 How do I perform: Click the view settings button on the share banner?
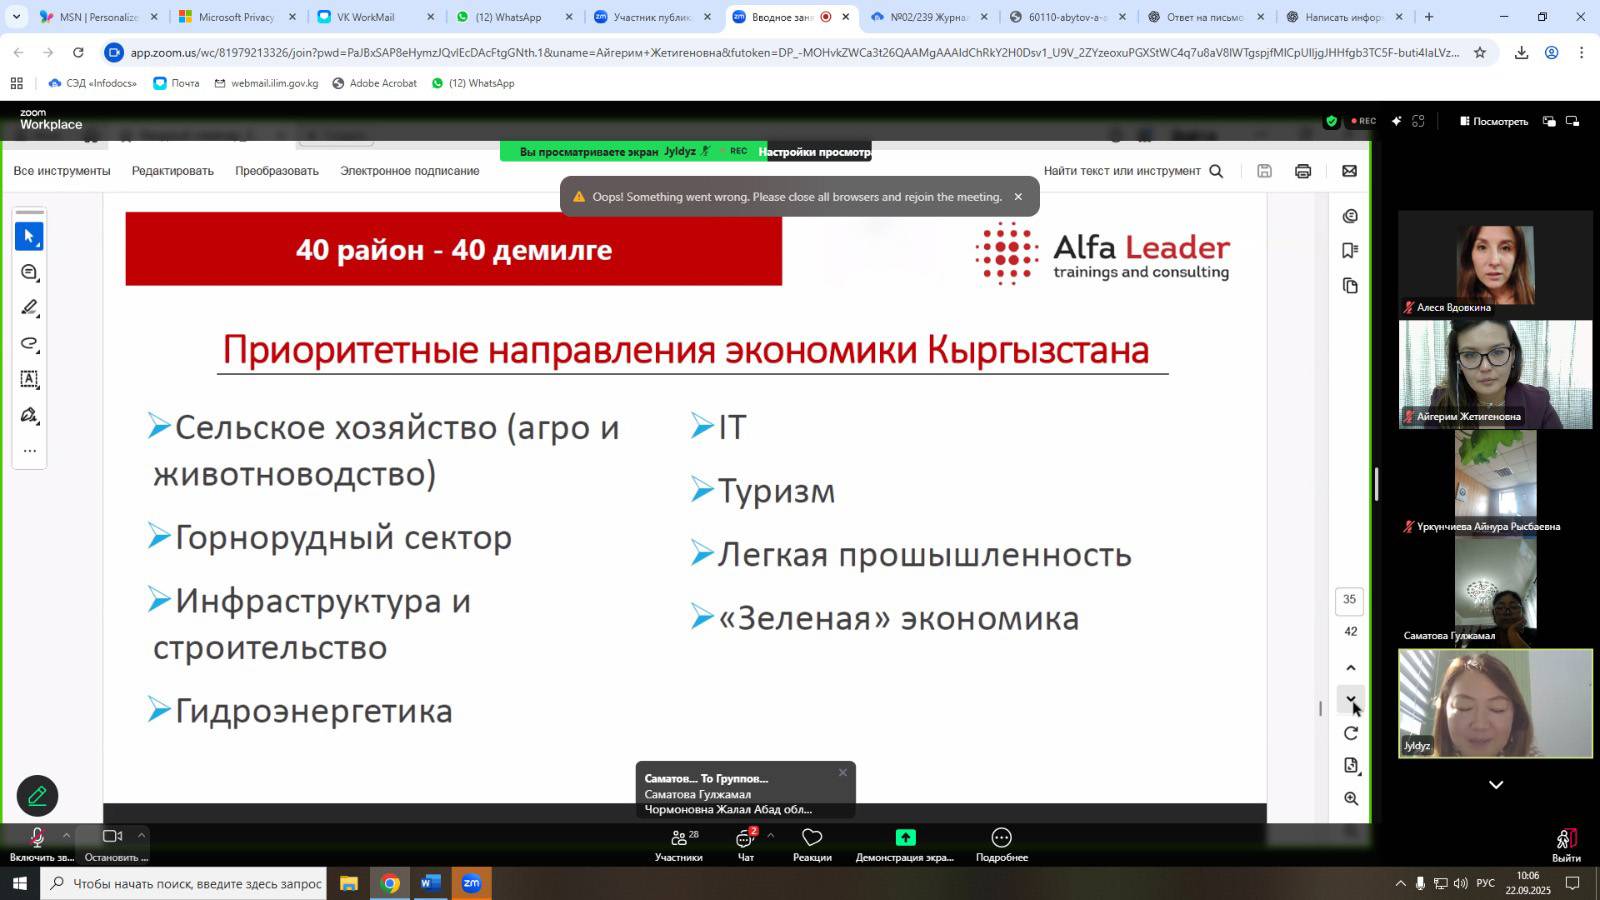[x=814, y=152]
